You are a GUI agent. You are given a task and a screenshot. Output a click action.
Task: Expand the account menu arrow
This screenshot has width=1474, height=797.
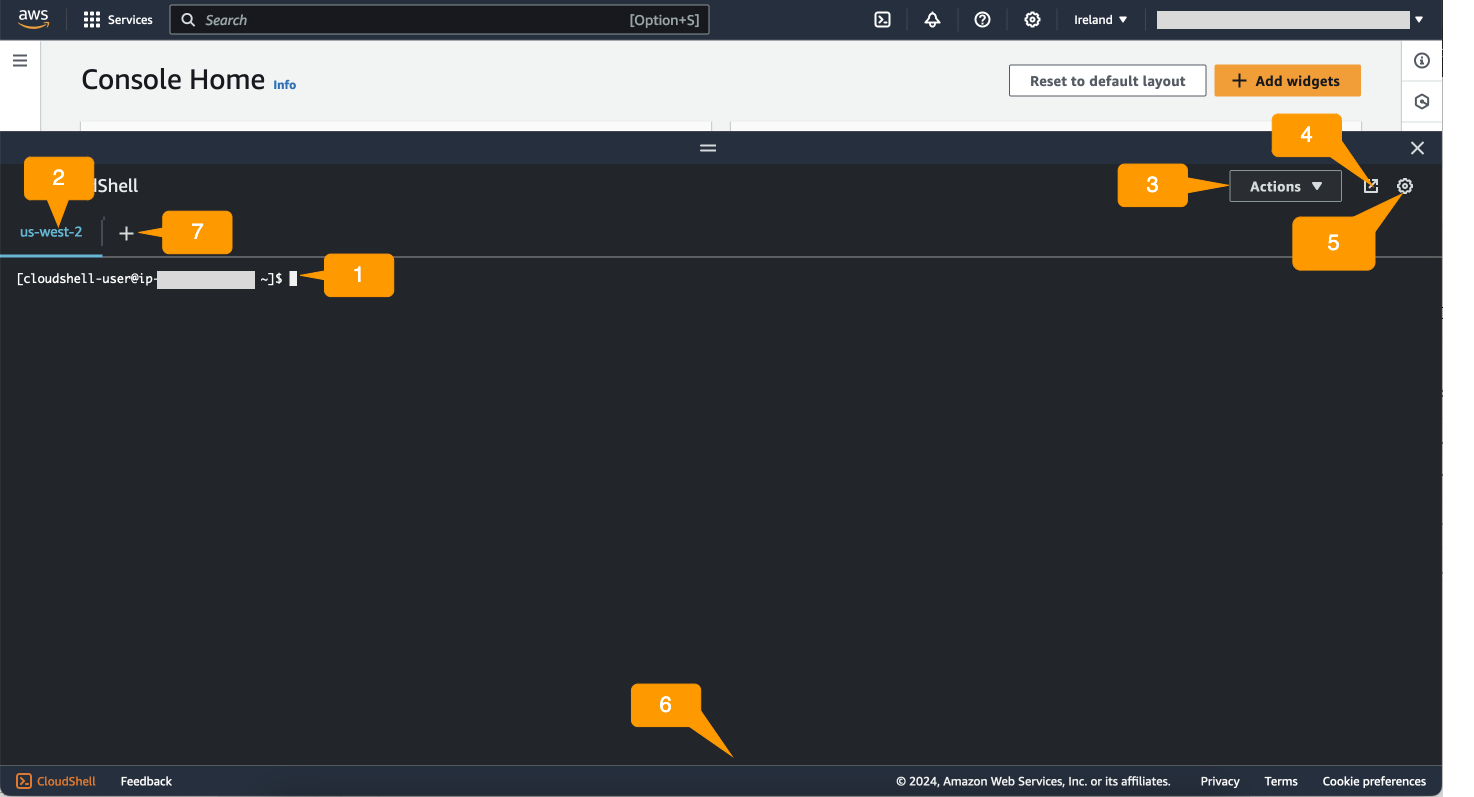pyautogui.click(x=1419, y=20)
